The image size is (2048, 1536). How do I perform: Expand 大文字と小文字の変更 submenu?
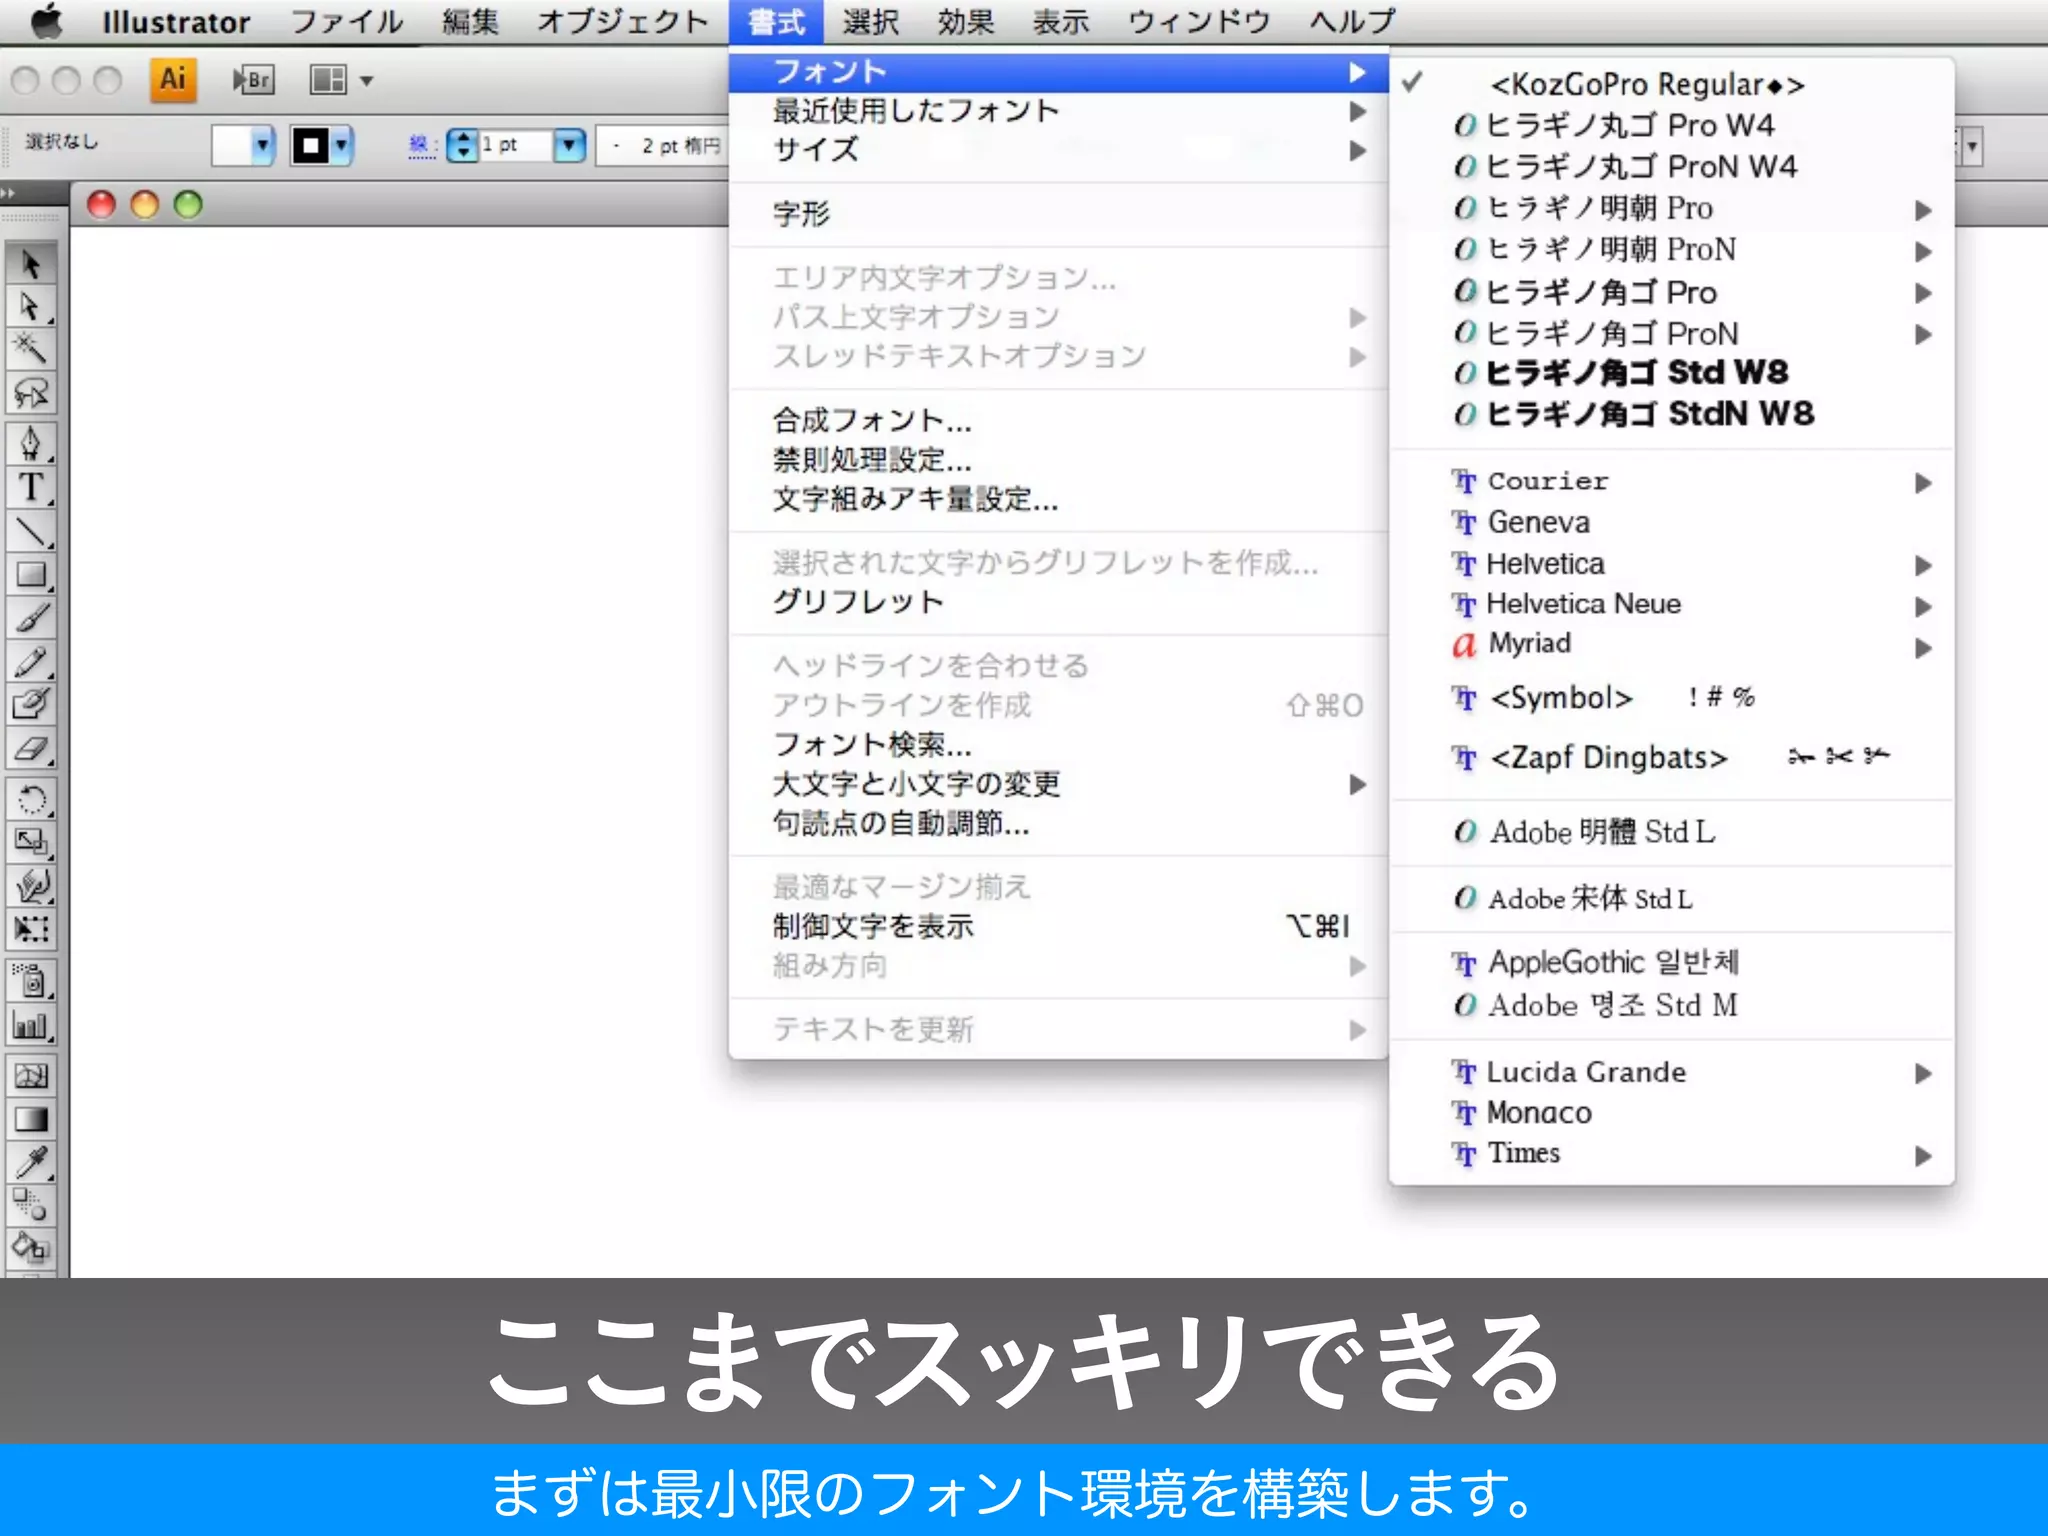[x=1059, y=784]
